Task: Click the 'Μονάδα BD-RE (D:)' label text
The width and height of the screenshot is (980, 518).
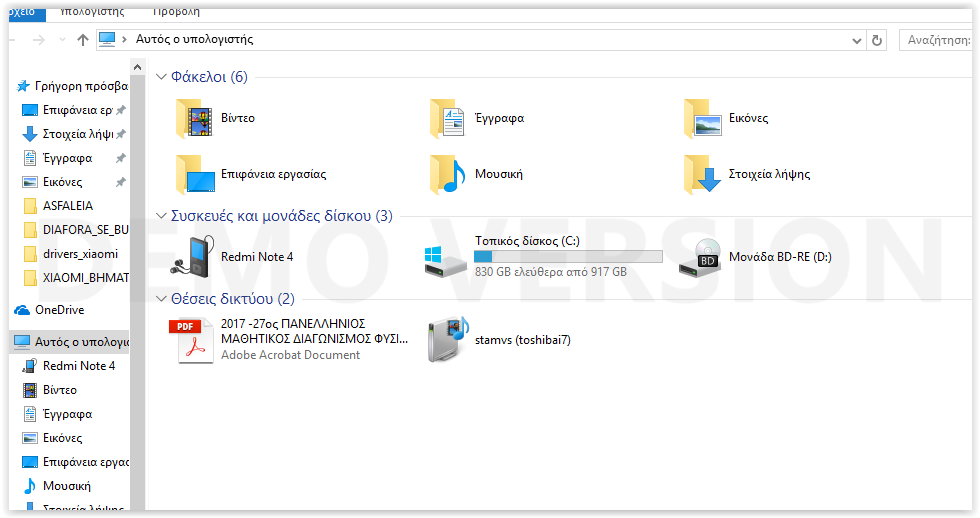Action: tap(780, 257)
